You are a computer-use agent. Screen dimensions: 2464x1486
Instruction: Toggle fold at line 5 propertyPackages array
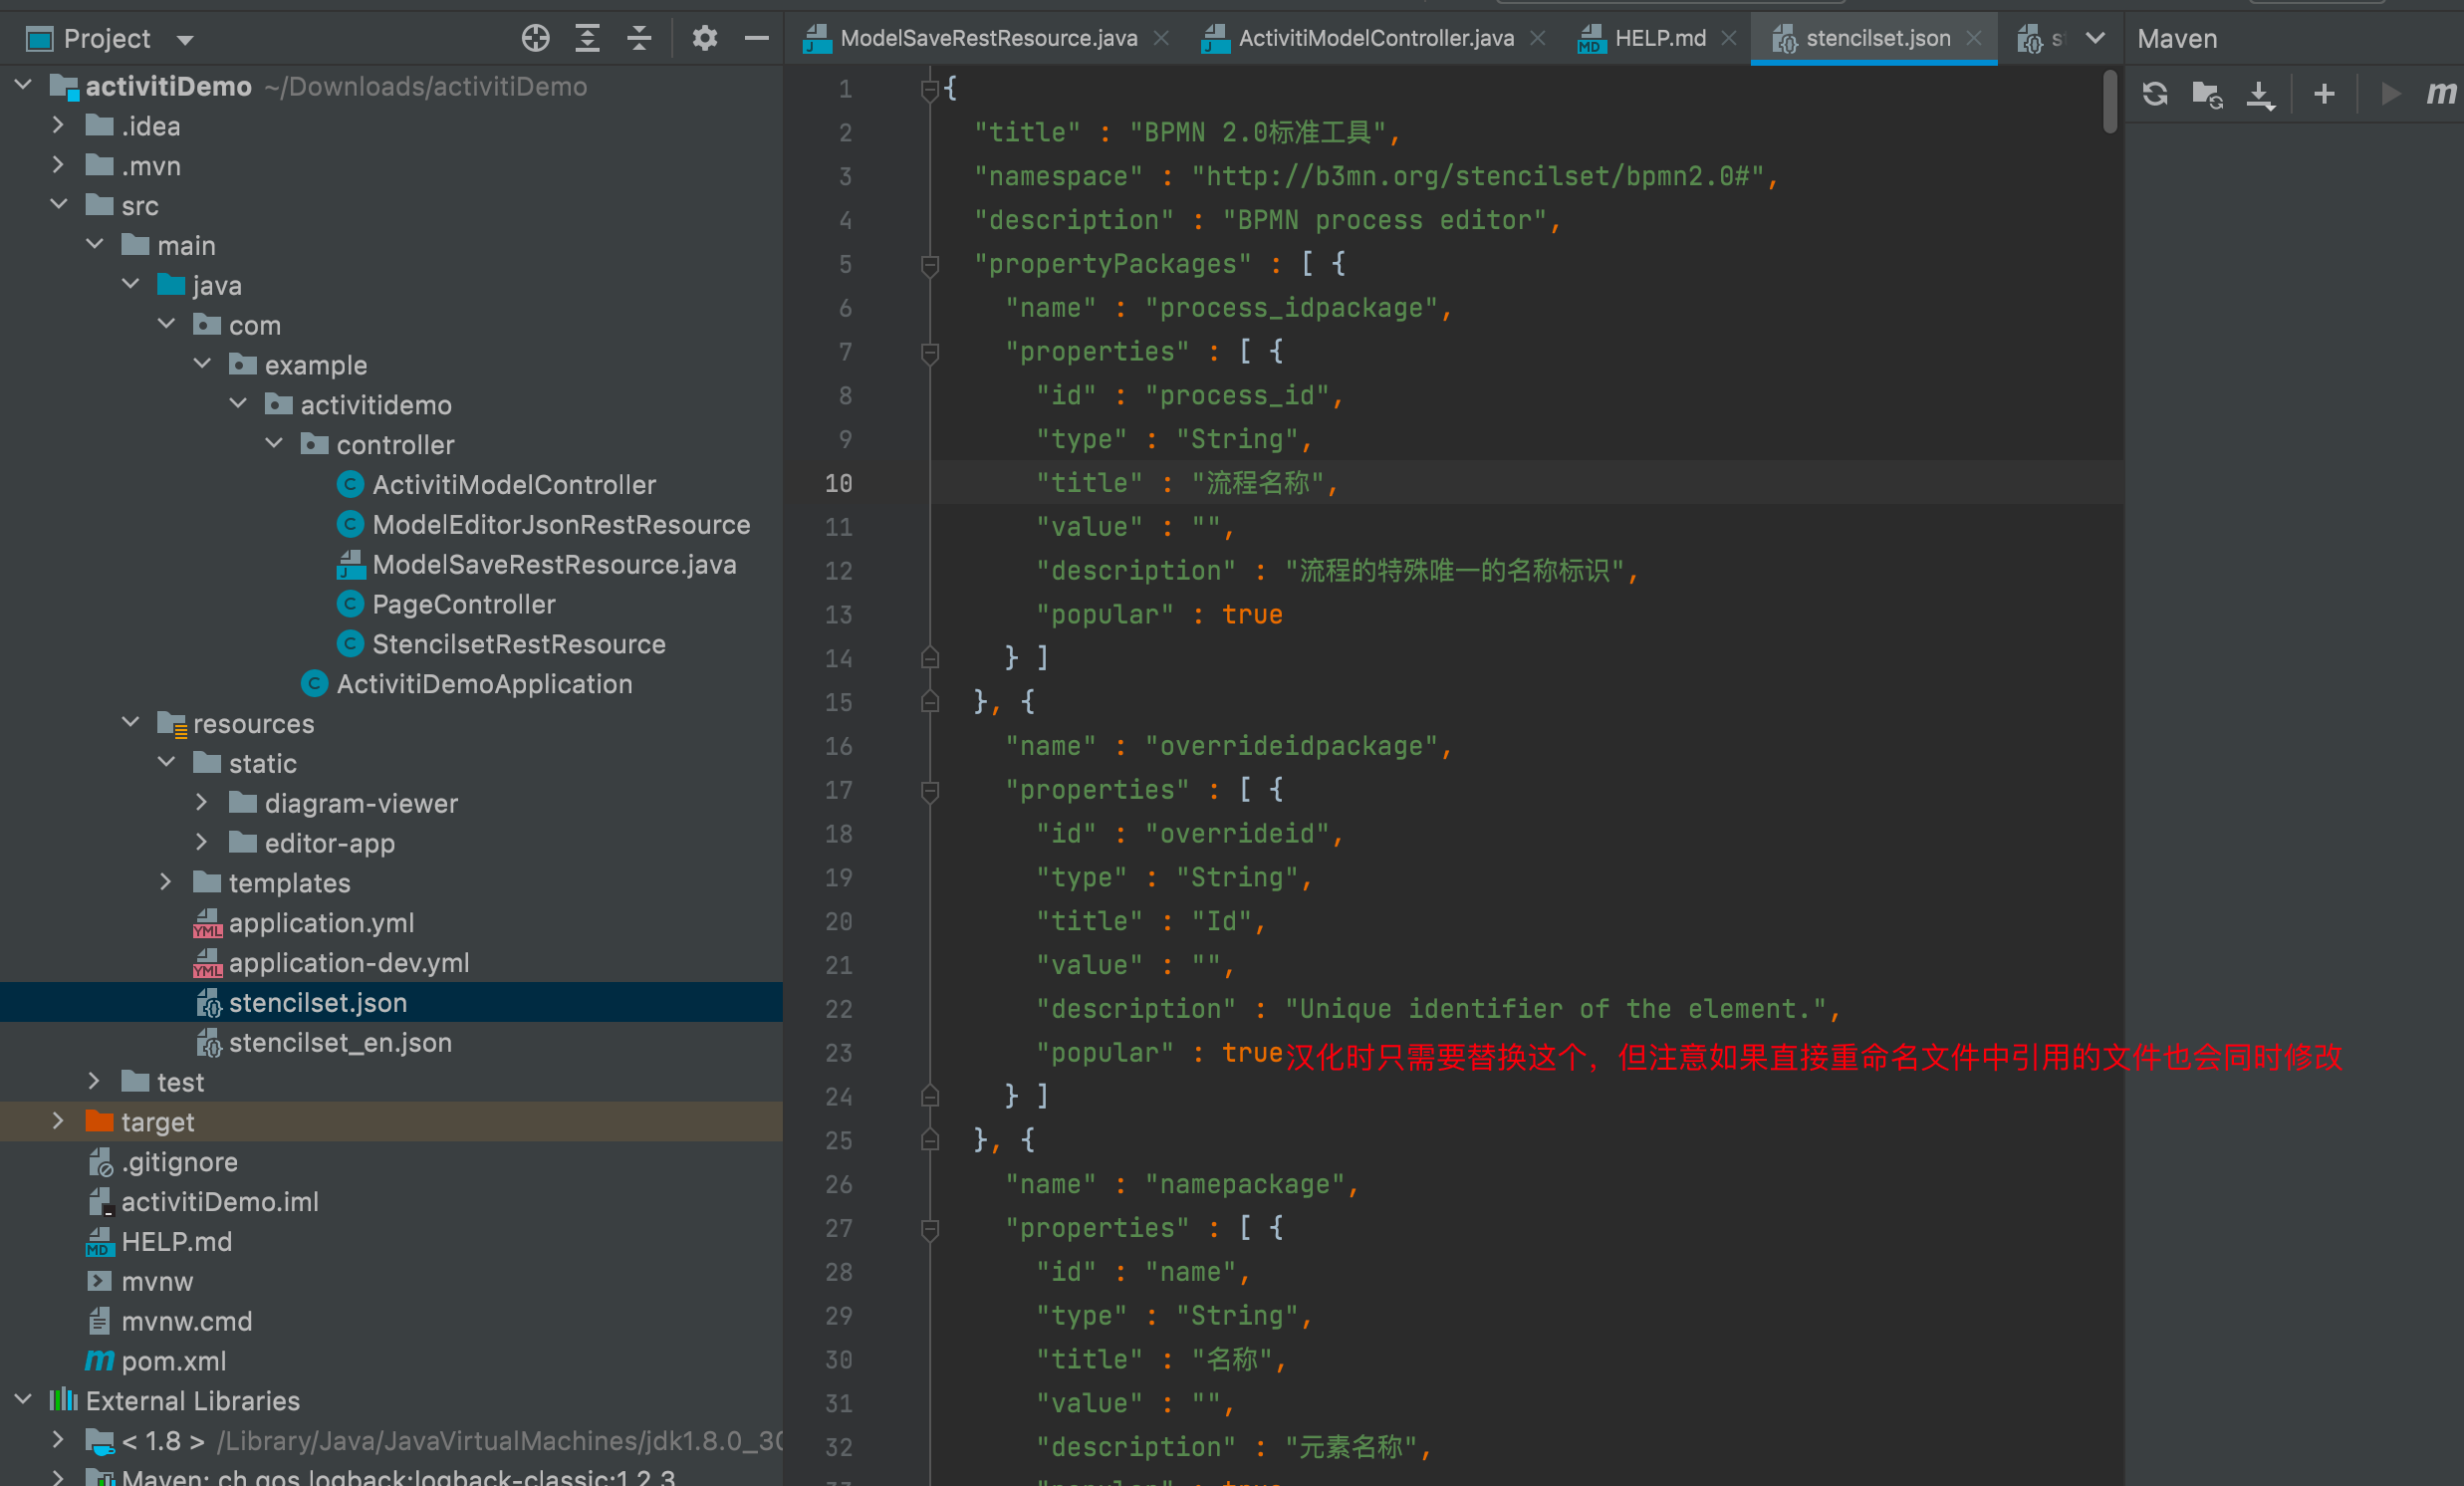coord(929,262)
